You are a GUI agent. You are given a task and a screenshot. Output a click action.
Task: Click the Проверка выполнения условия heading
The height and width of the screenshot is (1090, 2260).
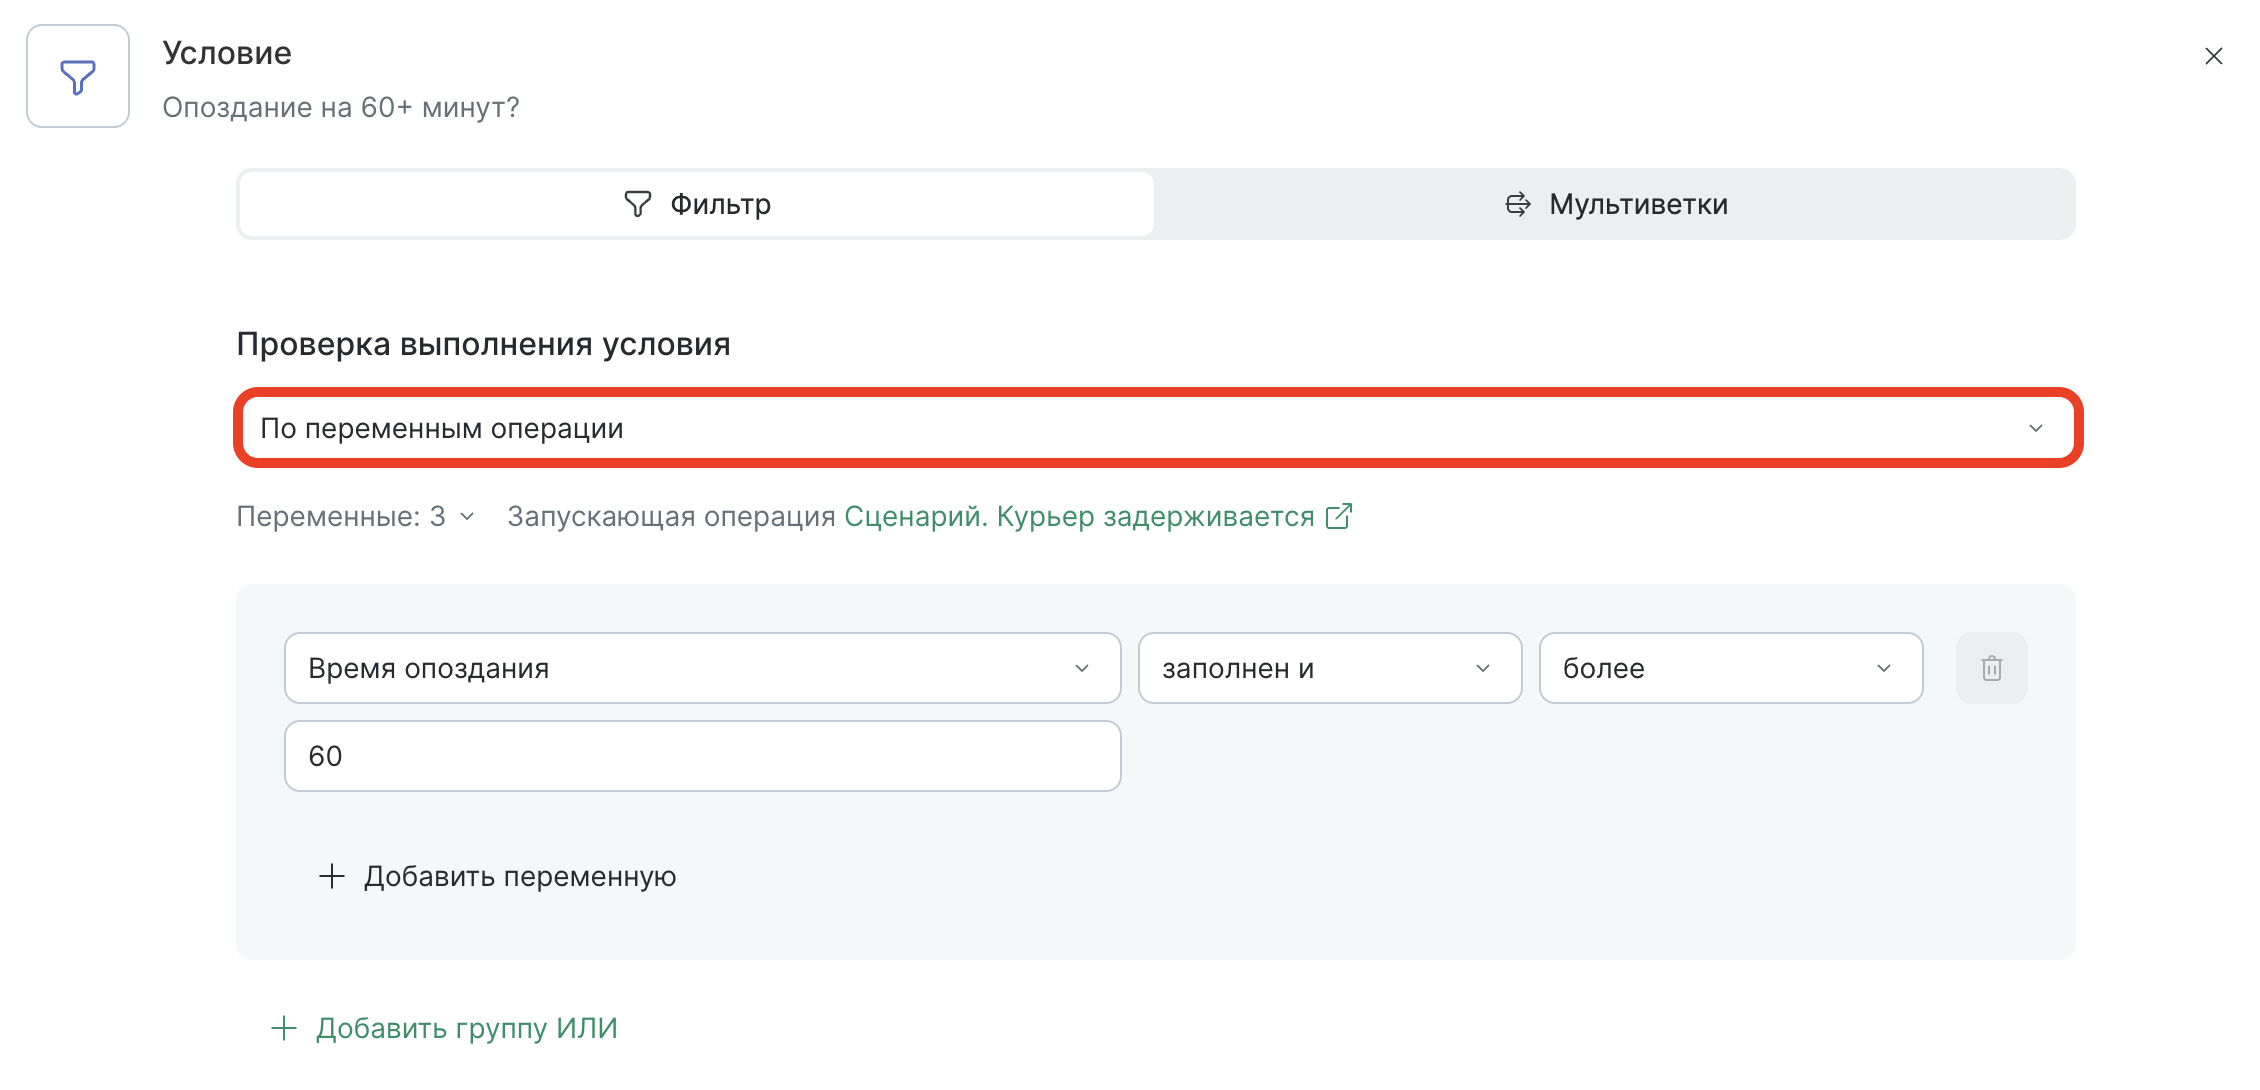(483, 344)
